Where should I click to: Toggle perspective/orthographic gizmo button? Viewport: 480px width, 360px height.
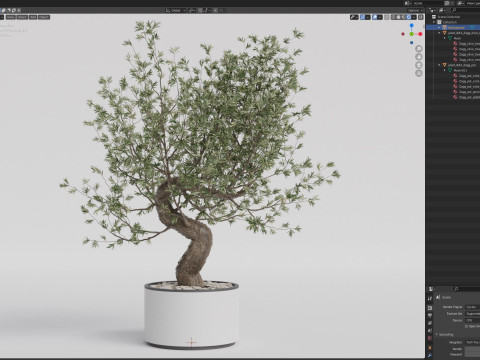point(419,73)
